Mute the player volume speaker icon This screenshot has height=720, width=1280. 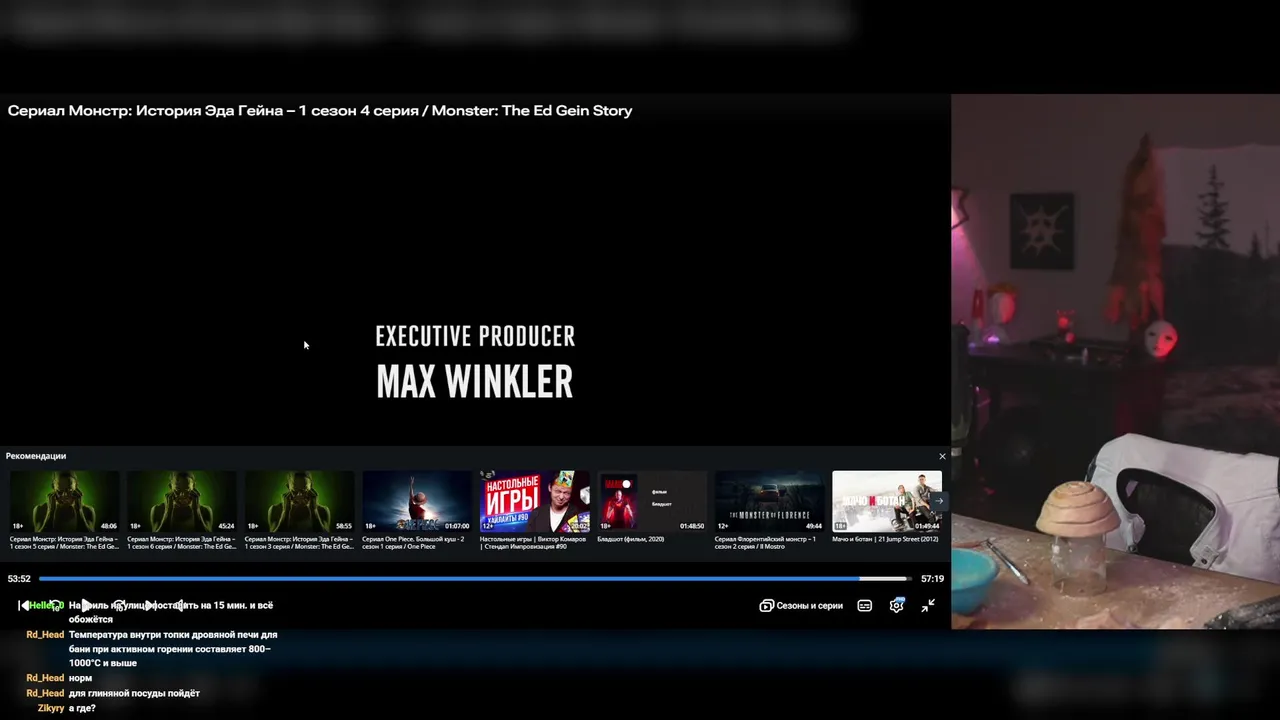(180, 605)
